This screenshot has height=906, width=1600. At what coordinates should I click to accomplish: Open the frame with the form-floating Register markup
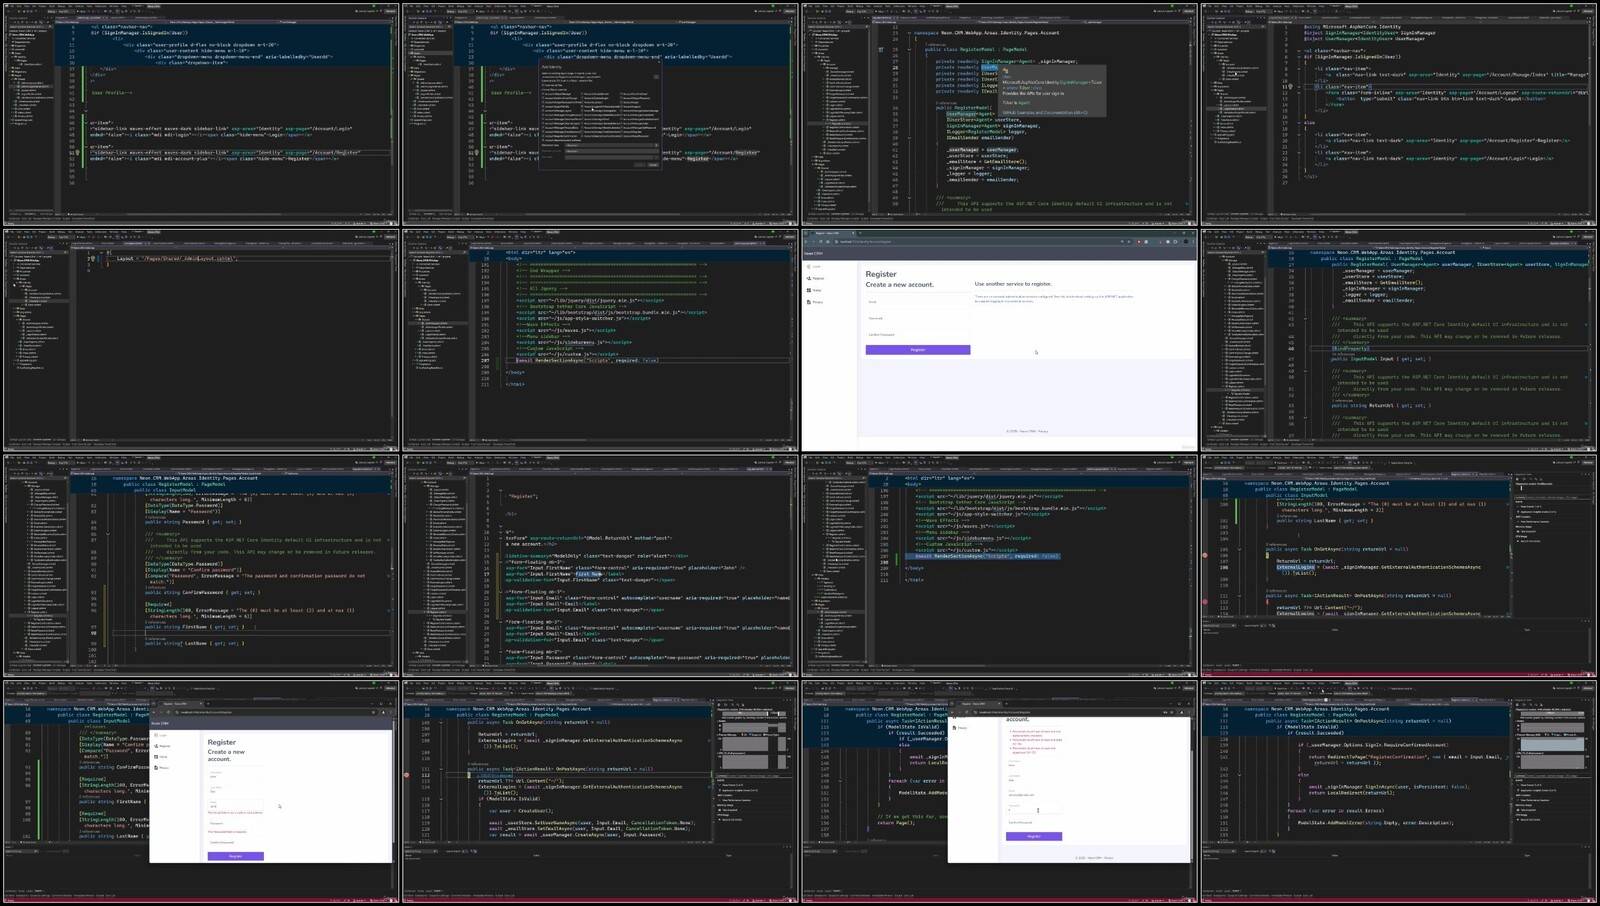[x=599, y=566]
